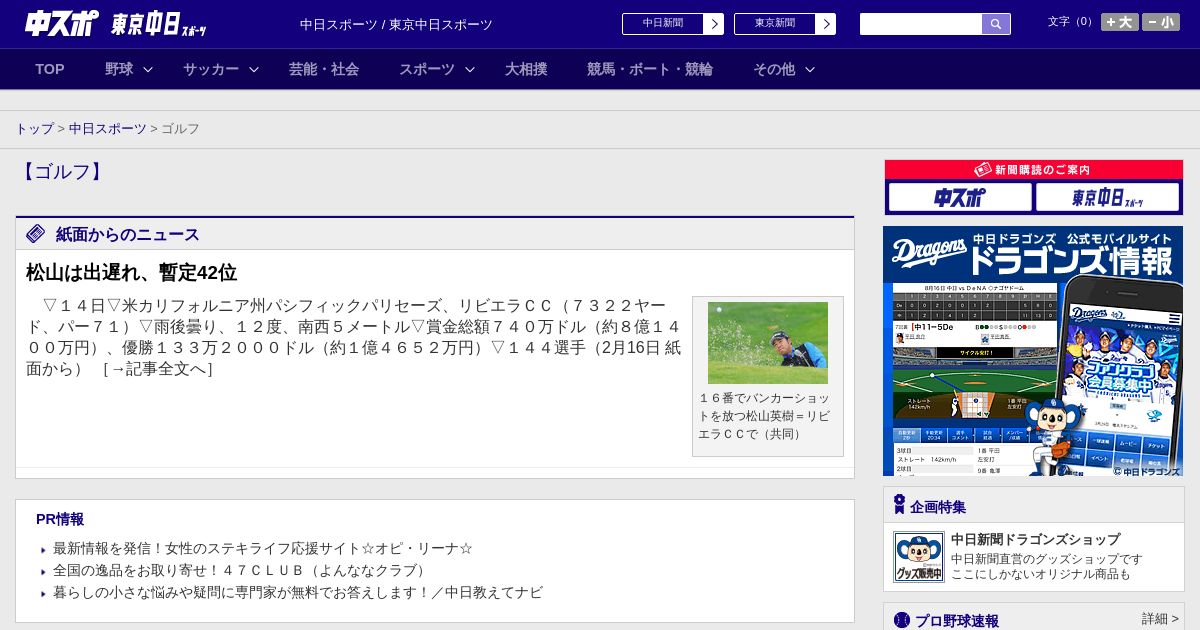Image resolution: width=1200 pixels, height=630 pixels.
Task: Focus the header search input field
Action: (x=921, y=24)
